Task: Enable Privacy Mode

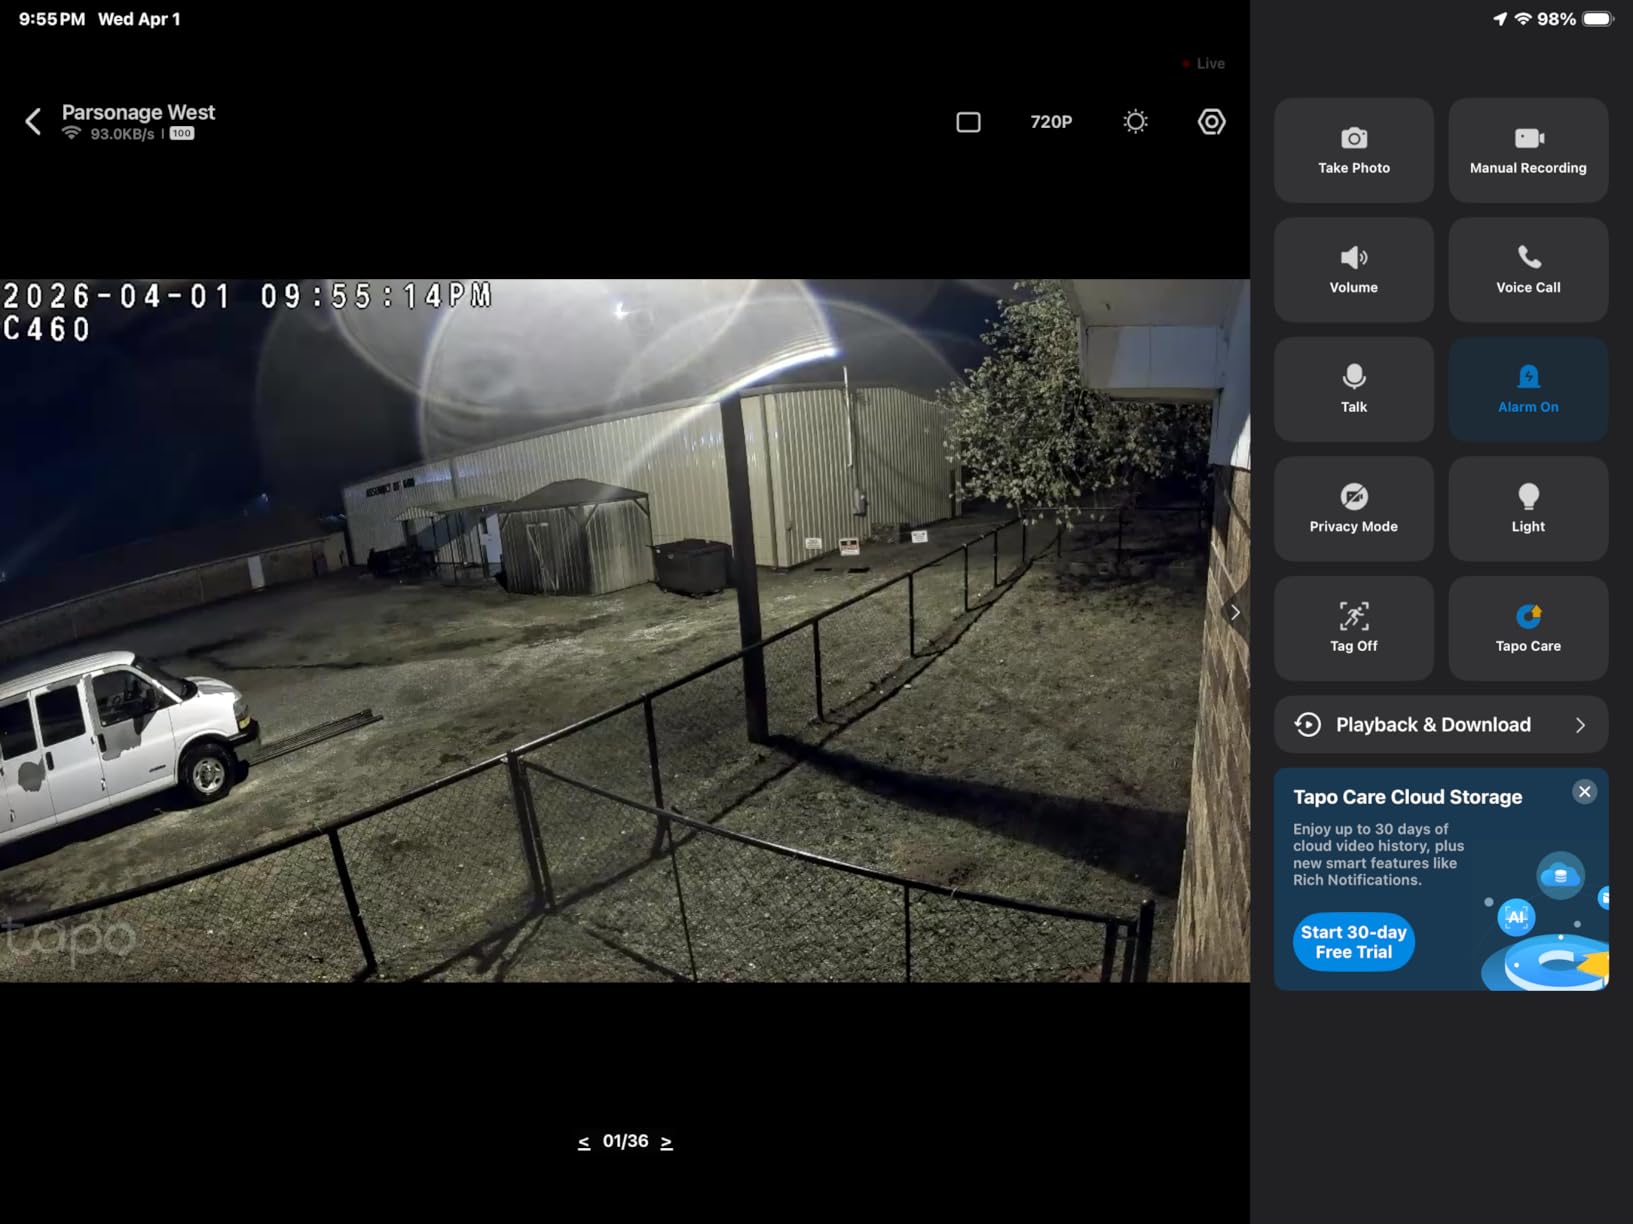Action: (x=1354, y=509)
